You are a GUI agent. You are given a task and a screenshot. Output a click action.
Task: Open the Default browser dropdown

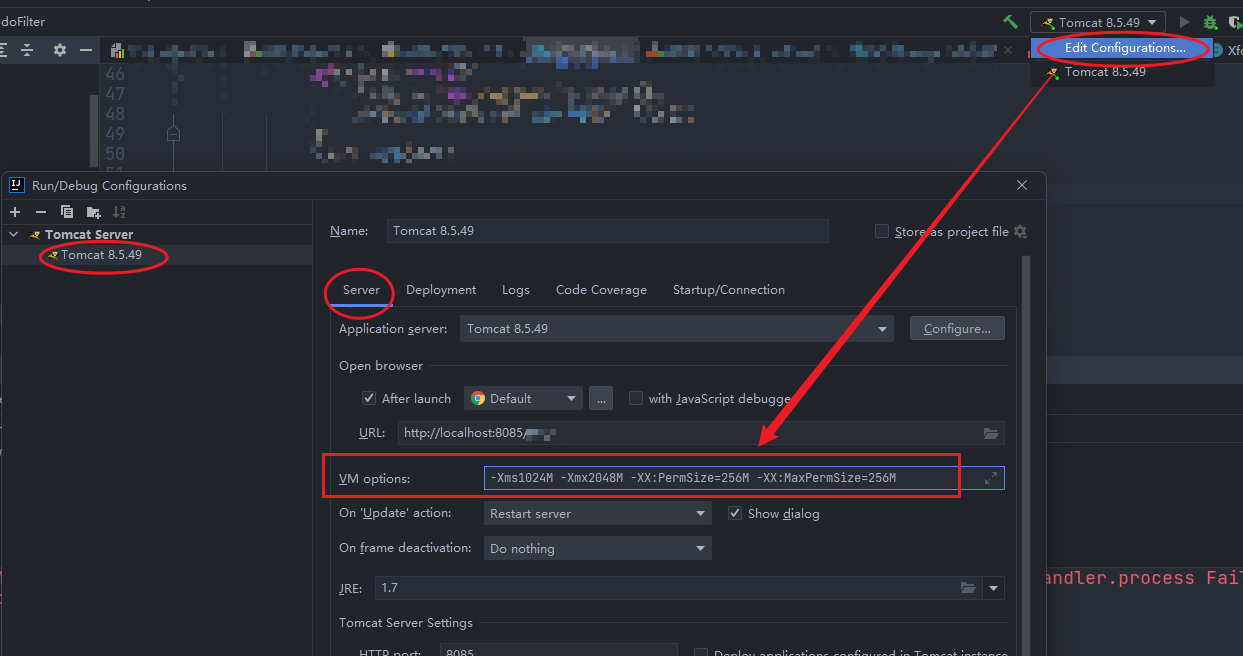pyautogui.click(x=523, y=398)
